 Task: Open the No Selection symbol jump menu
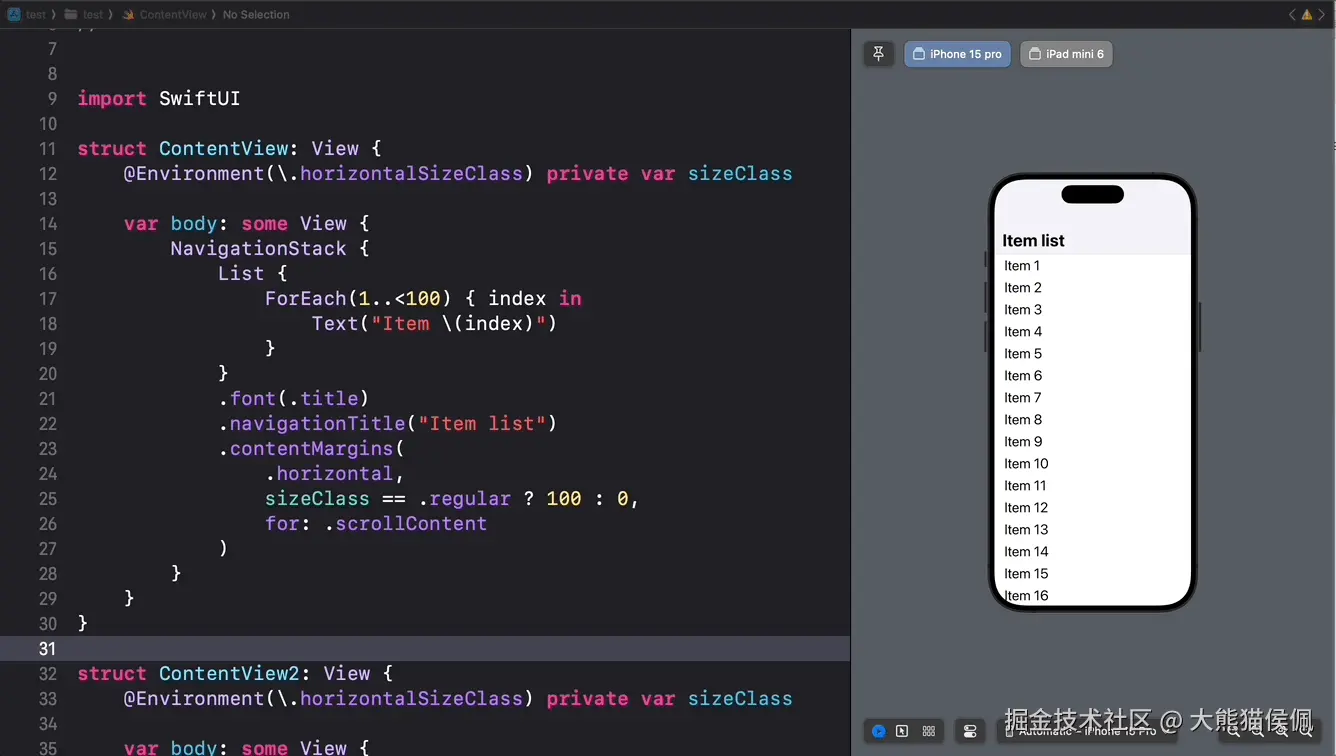point(256,14)
